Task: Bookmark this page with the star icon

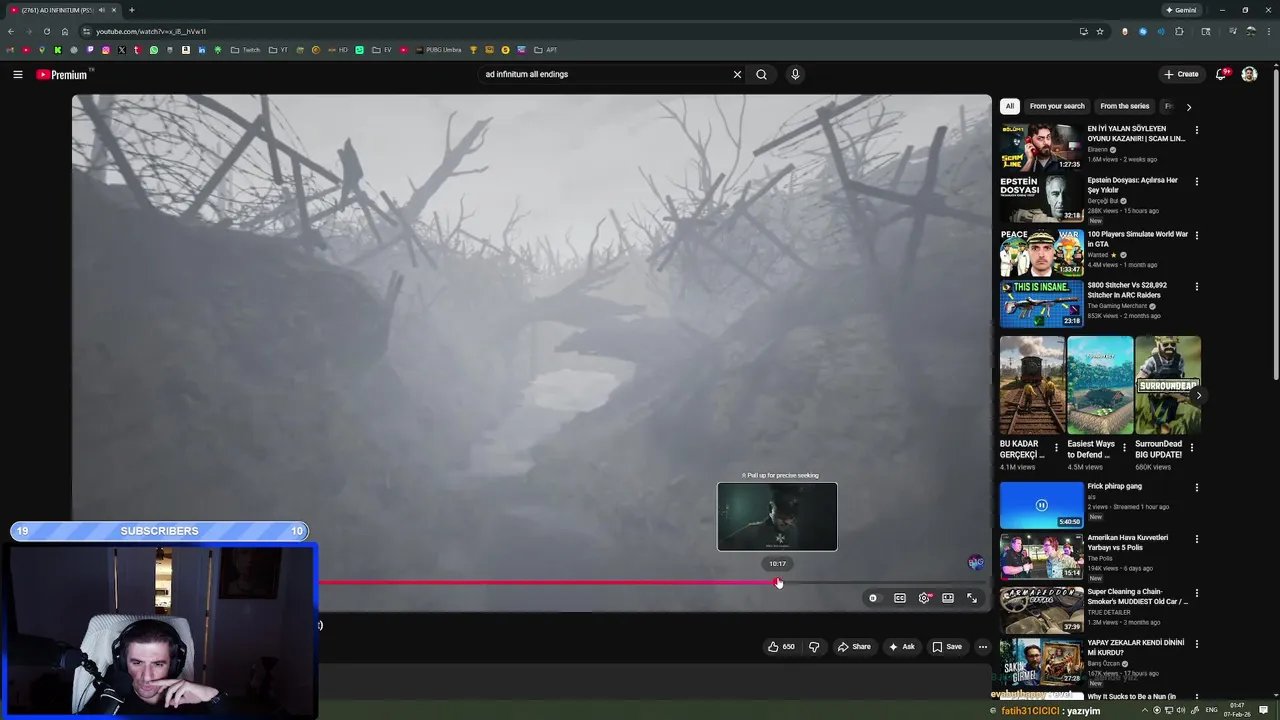Action: tap(1100, 31)
